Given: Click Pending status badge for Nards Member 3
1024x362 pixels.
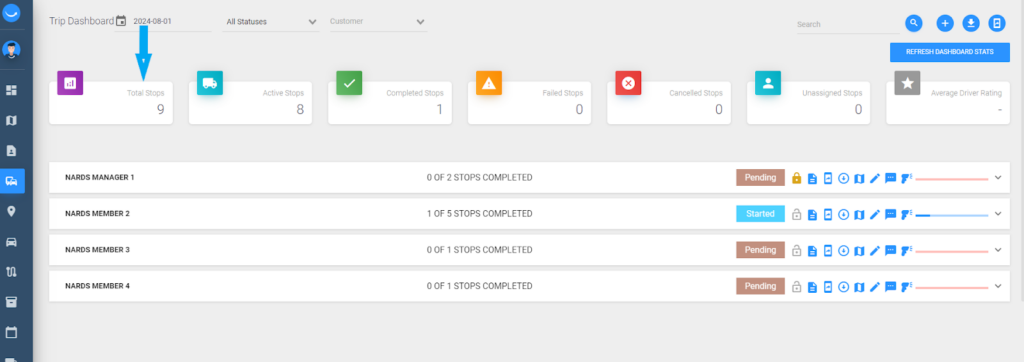Looking at the screenshot, I should (x=760, y=250).
